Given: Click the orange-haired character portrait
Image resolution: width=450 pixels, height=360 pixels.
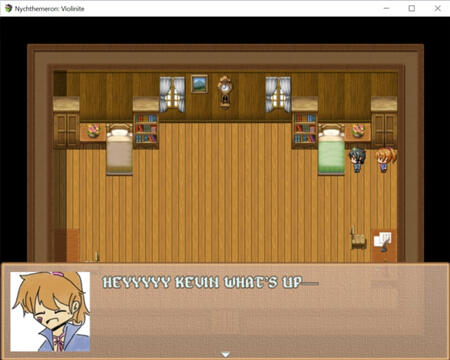Looking at the screenshot, I should click(x=50, y=312).
